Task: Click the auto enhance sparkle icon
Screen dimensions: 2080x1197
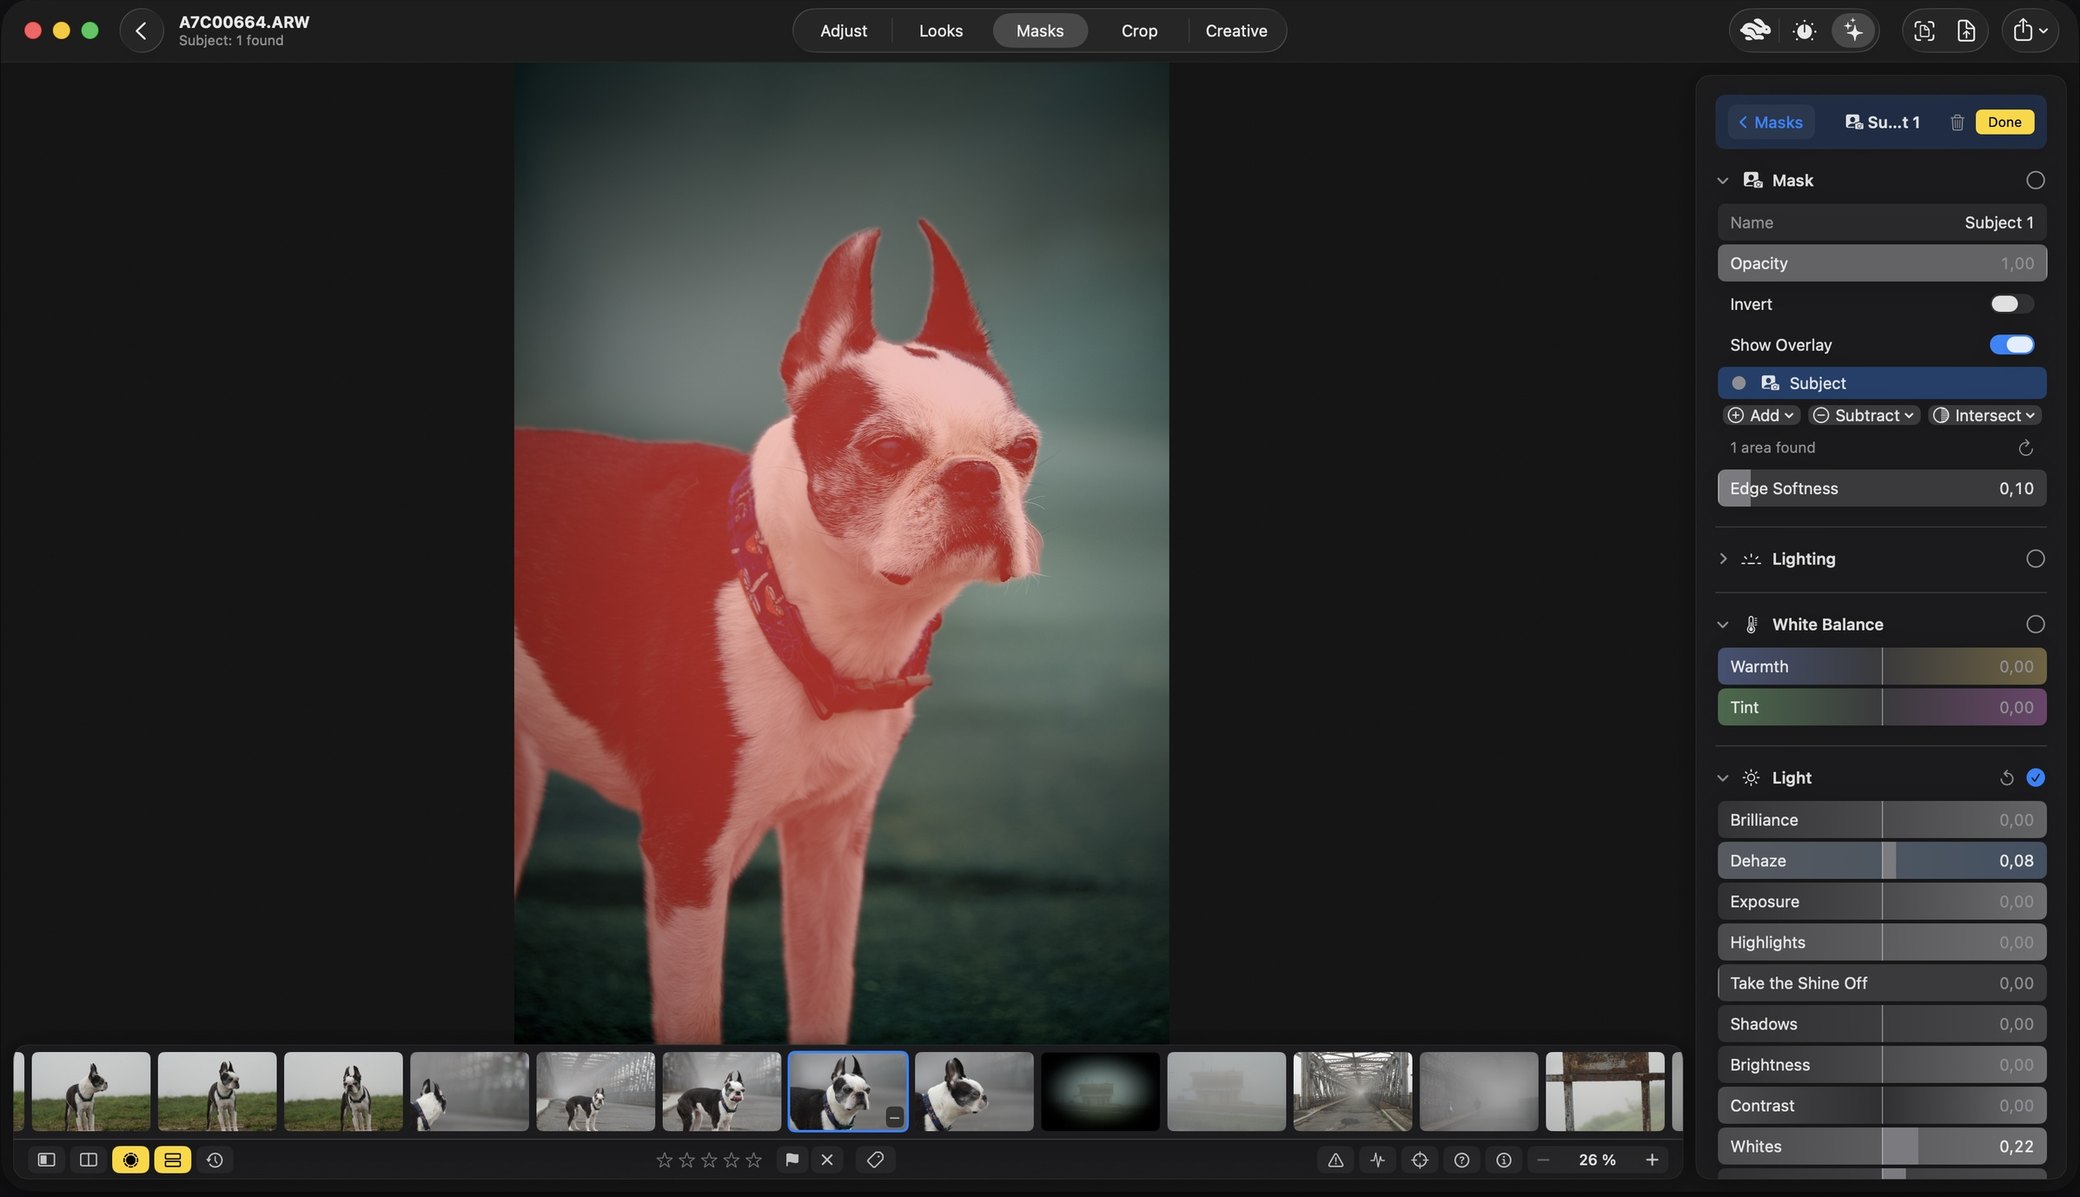Action: pyautogui.click(x=1853, y=31)
